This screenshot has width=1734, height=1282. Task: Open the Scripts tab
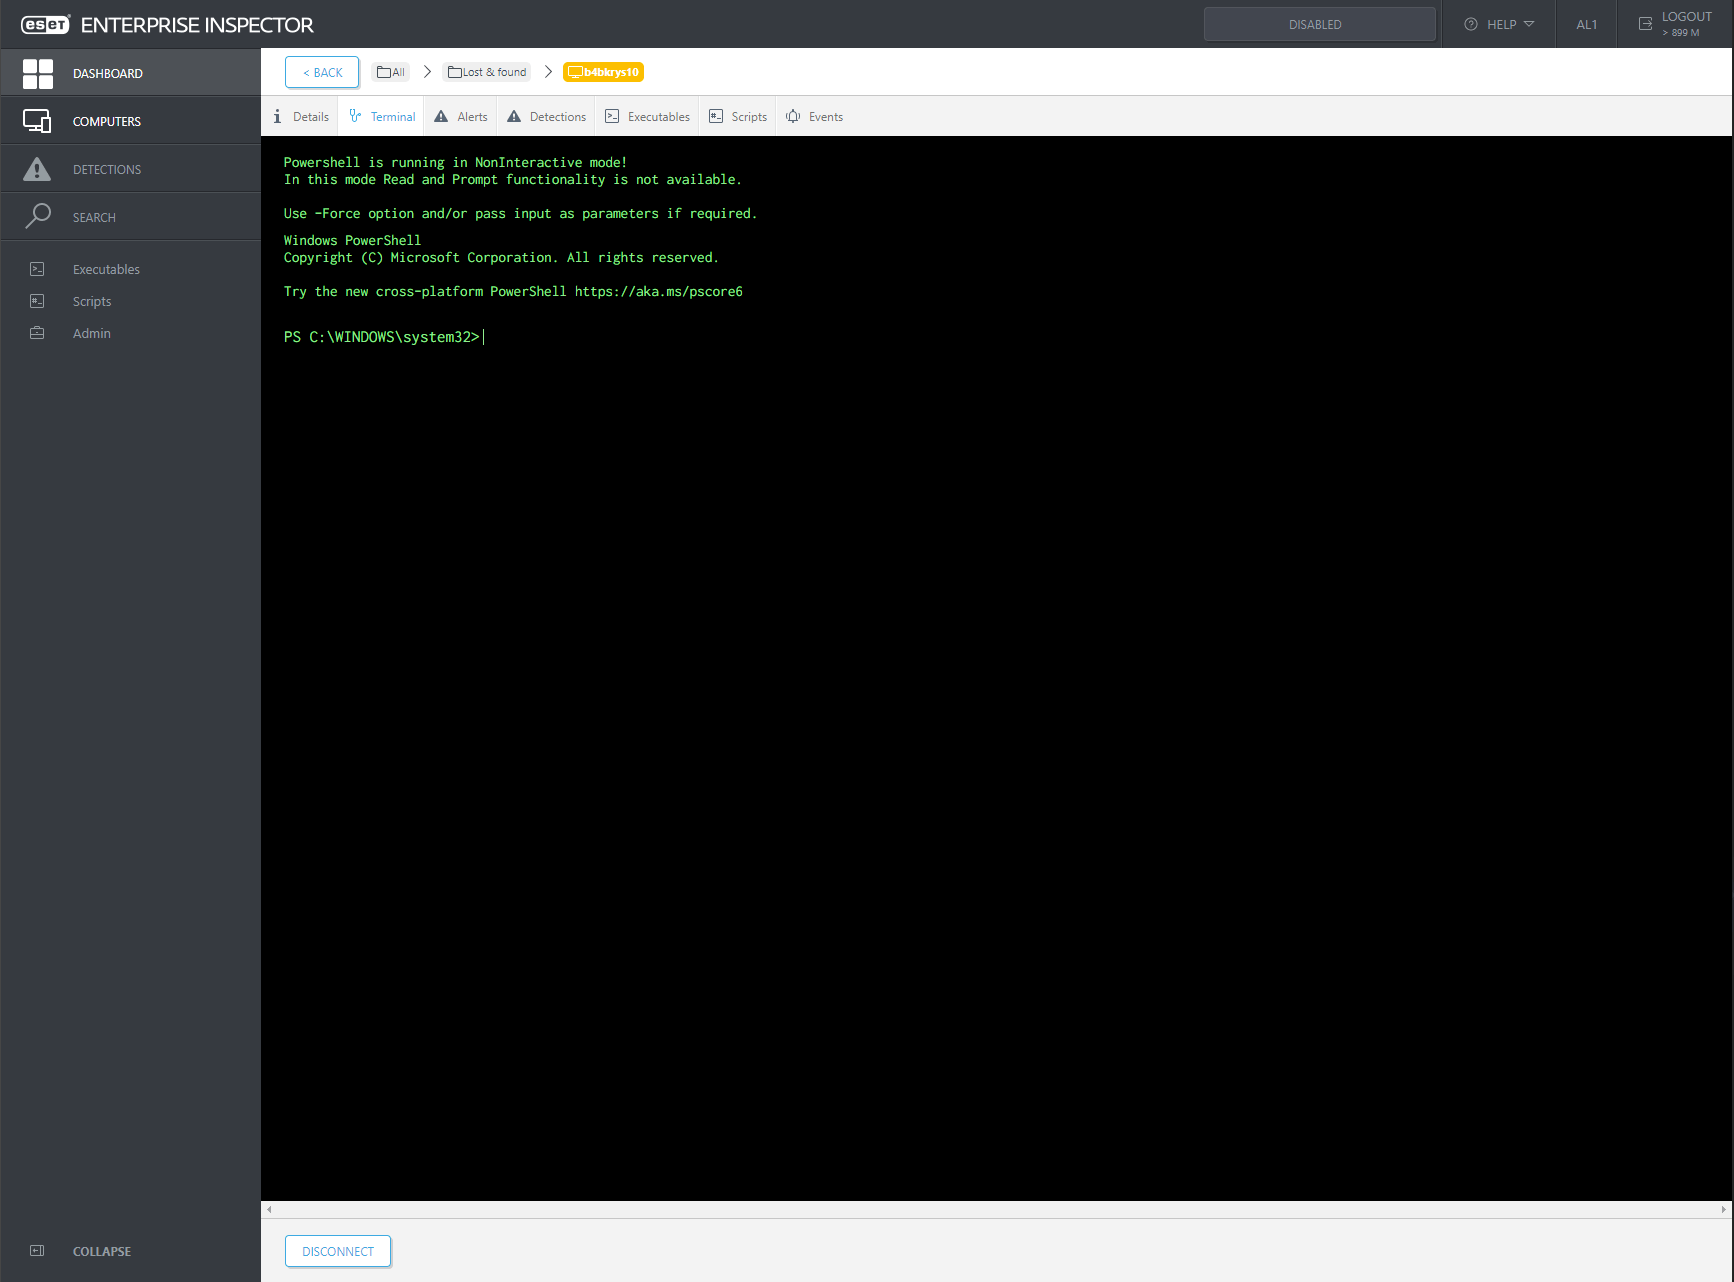738,116
